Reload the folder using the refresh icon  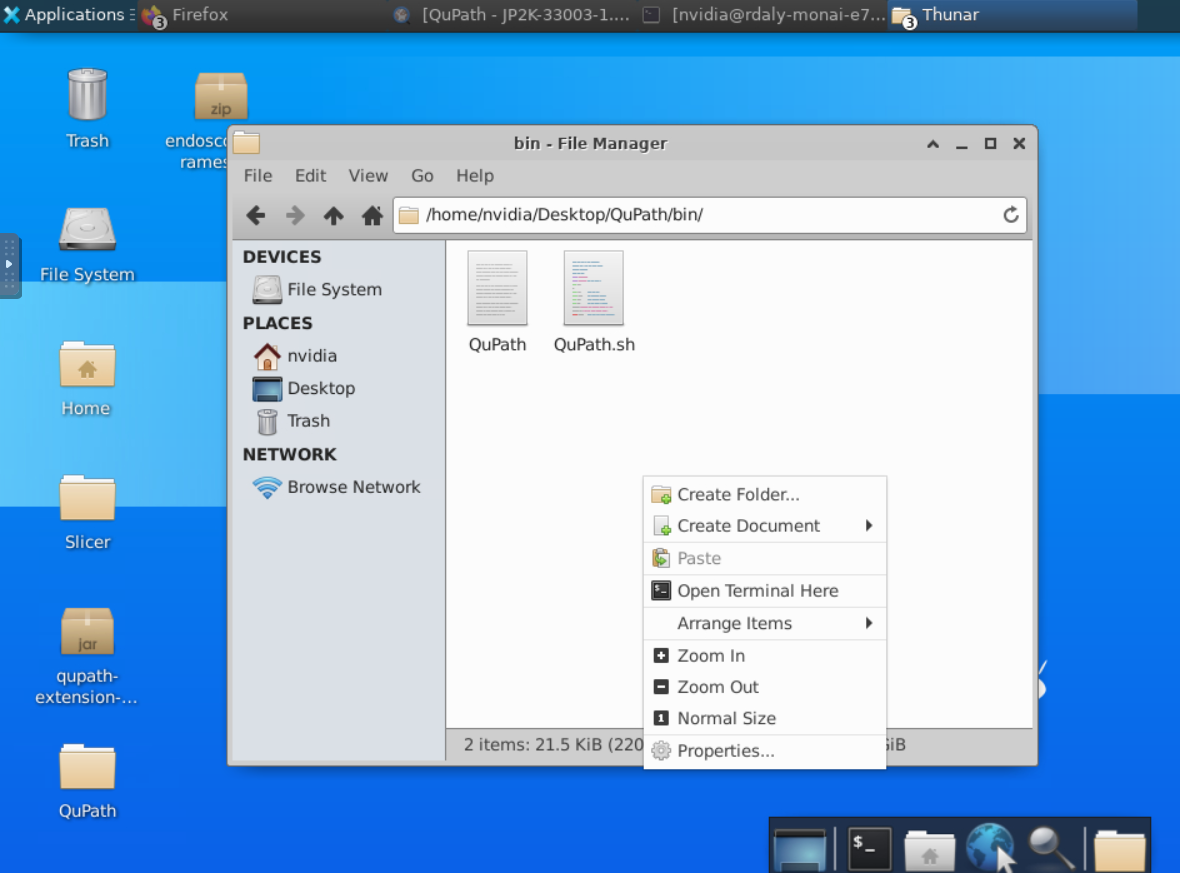point(1010,215)
